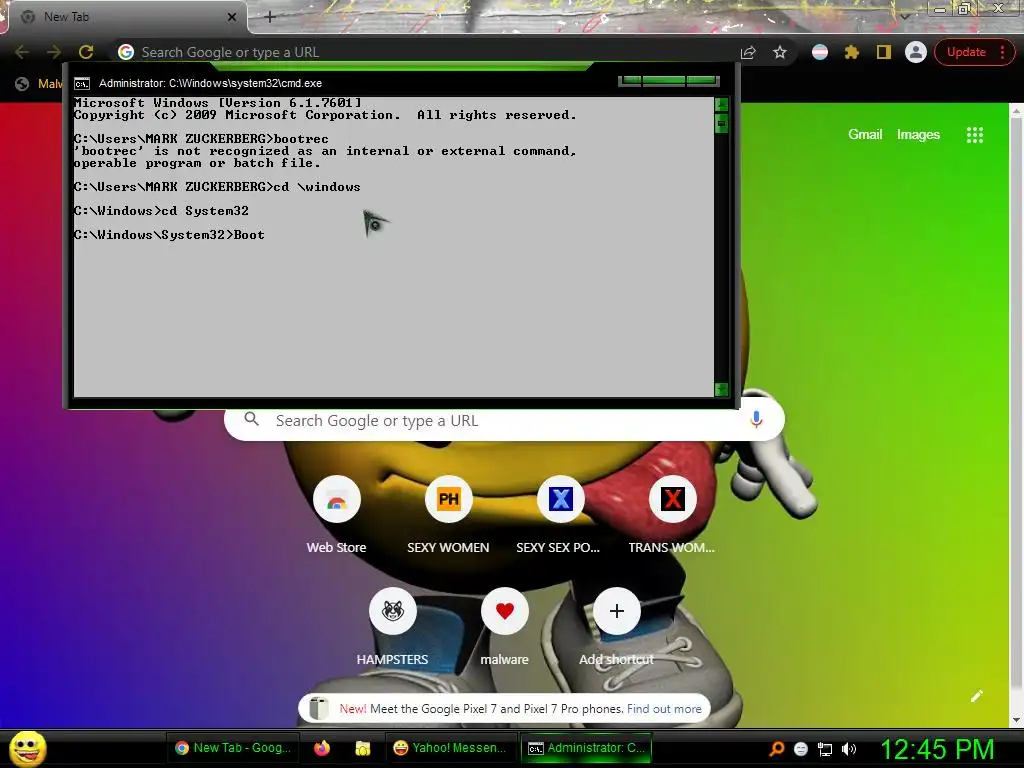Screen dimensions: 1024x768
Task: Click the cmd window scrollbar up arrow
Action: (x=721, y=104)
